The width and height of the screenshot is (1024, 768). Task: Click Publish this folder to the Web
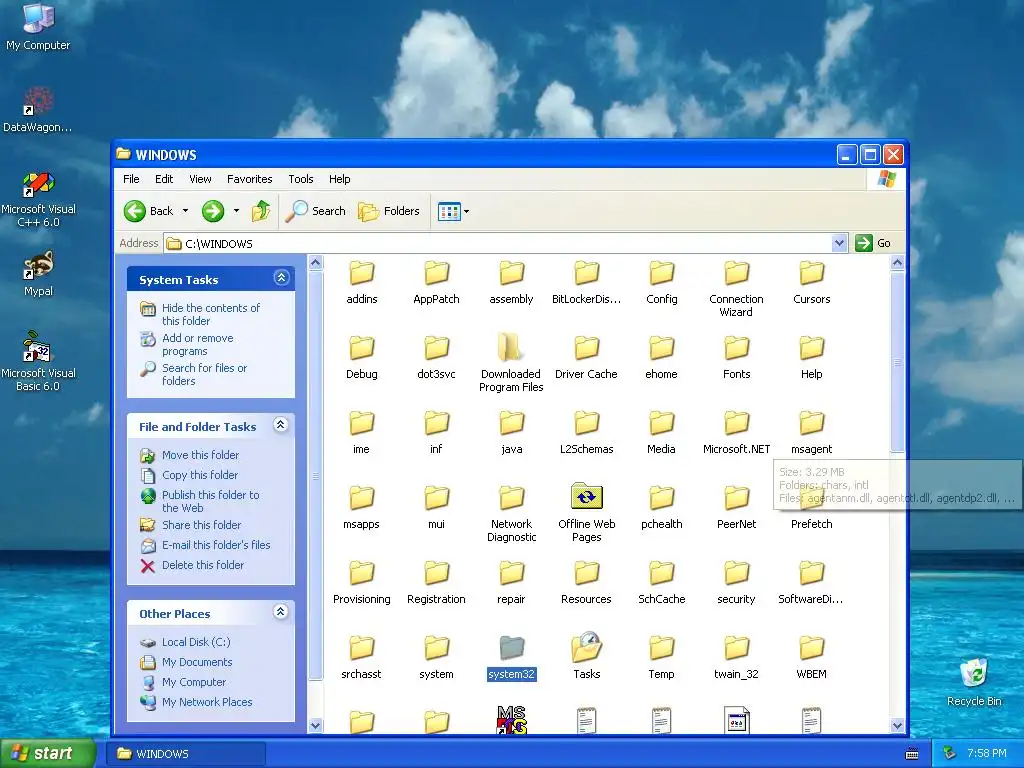click(210, 502)
